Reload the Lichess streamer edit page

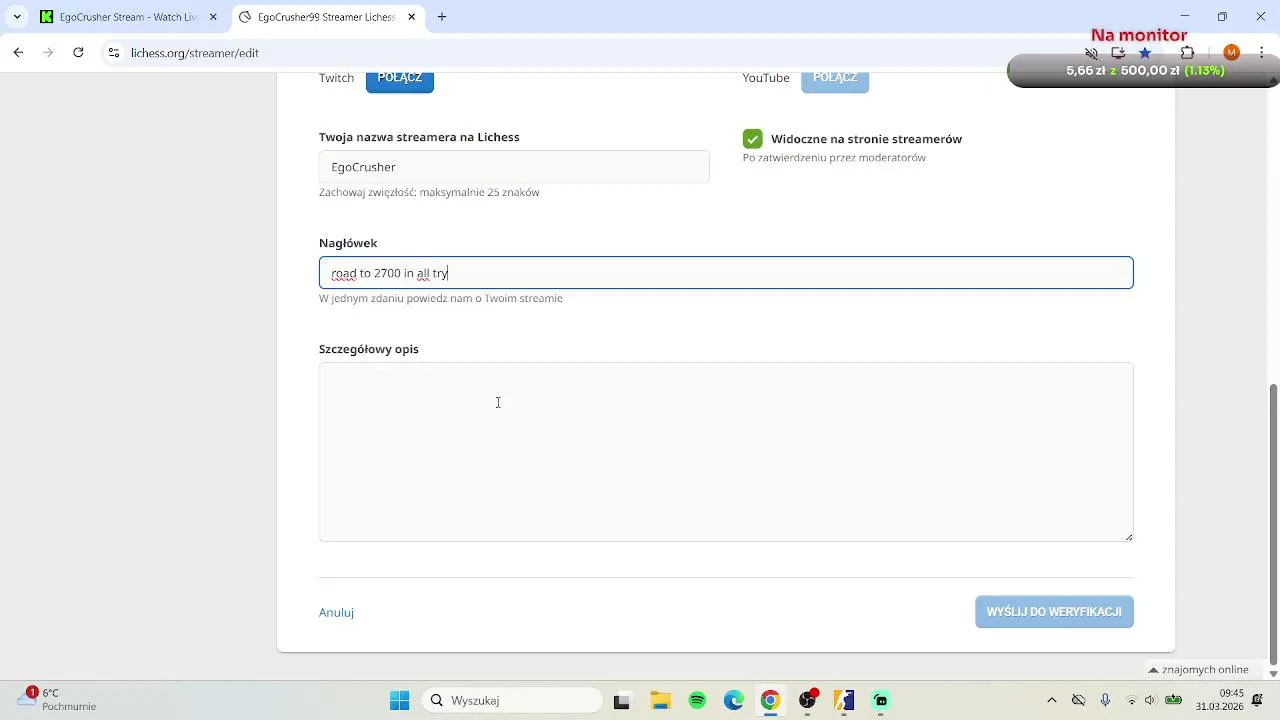[x=78, y=53]
